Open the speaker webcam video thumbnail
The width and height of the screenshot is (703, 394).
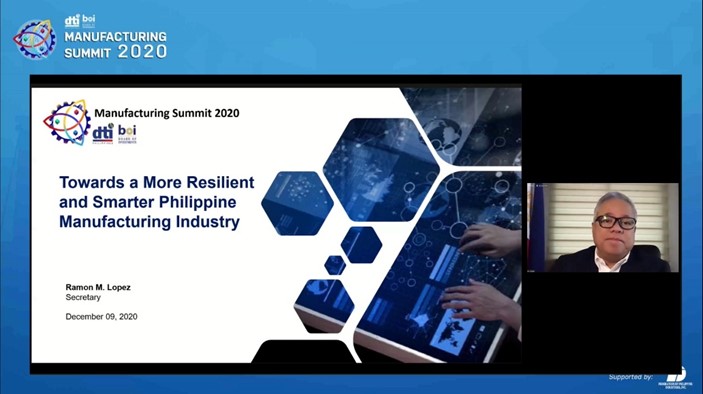point(603,227)
